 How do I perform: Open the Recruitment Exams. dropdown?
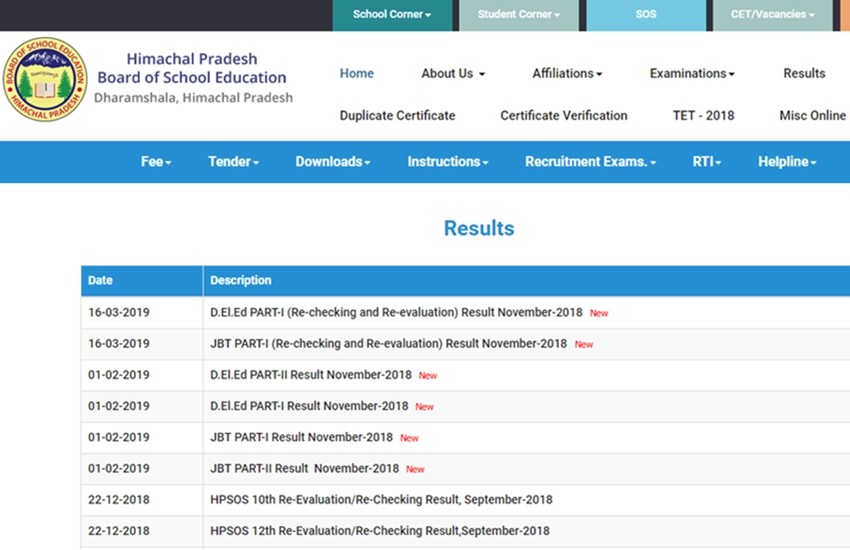tap(590, 162)
